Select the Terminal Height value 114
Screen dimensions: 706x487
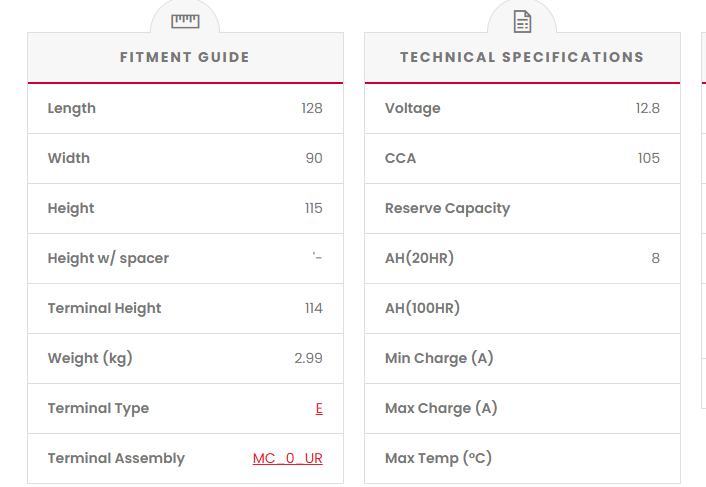[314, 308]
